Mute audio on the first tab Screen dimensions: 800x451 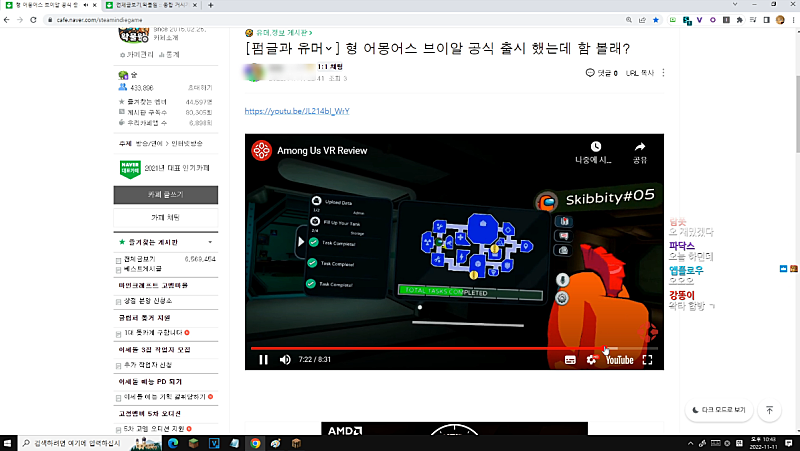click(85, 5)
